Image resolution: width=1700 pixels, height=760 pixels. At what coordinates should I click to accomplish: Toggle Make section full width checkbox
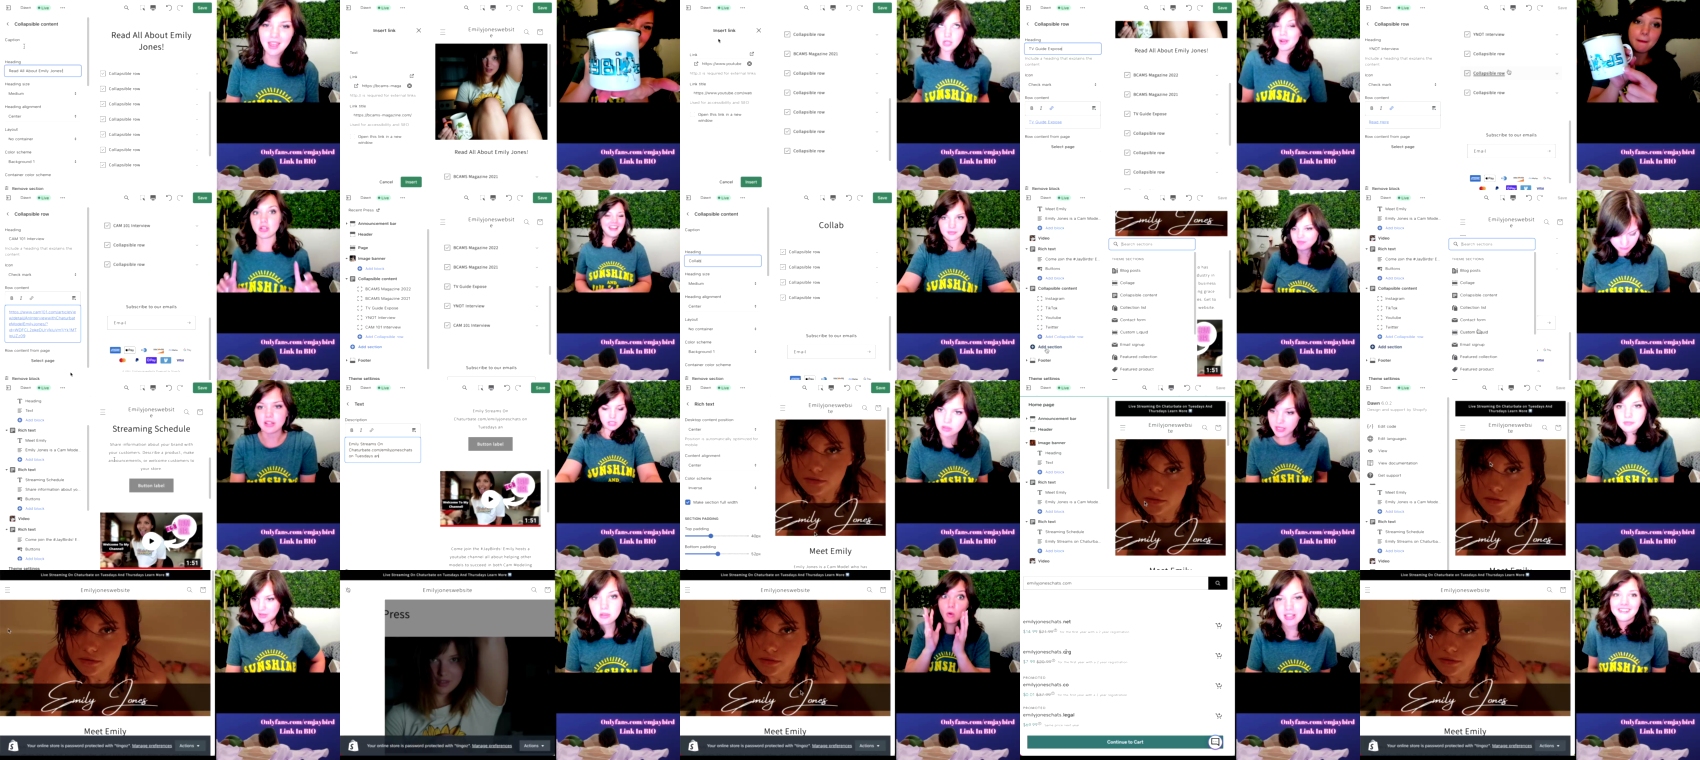tap(688, 502)
